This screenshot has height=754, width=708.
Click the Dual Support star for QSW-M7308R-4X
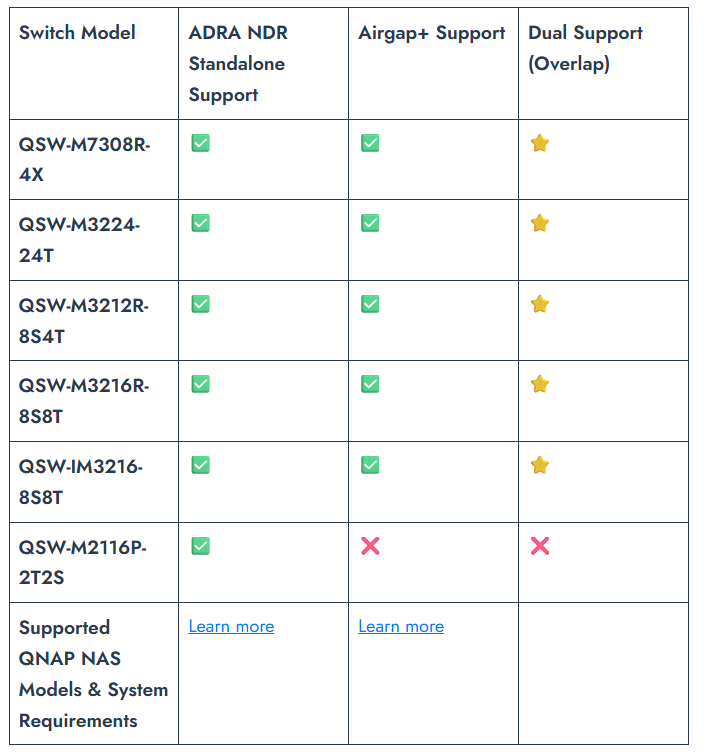coord(540,143)
